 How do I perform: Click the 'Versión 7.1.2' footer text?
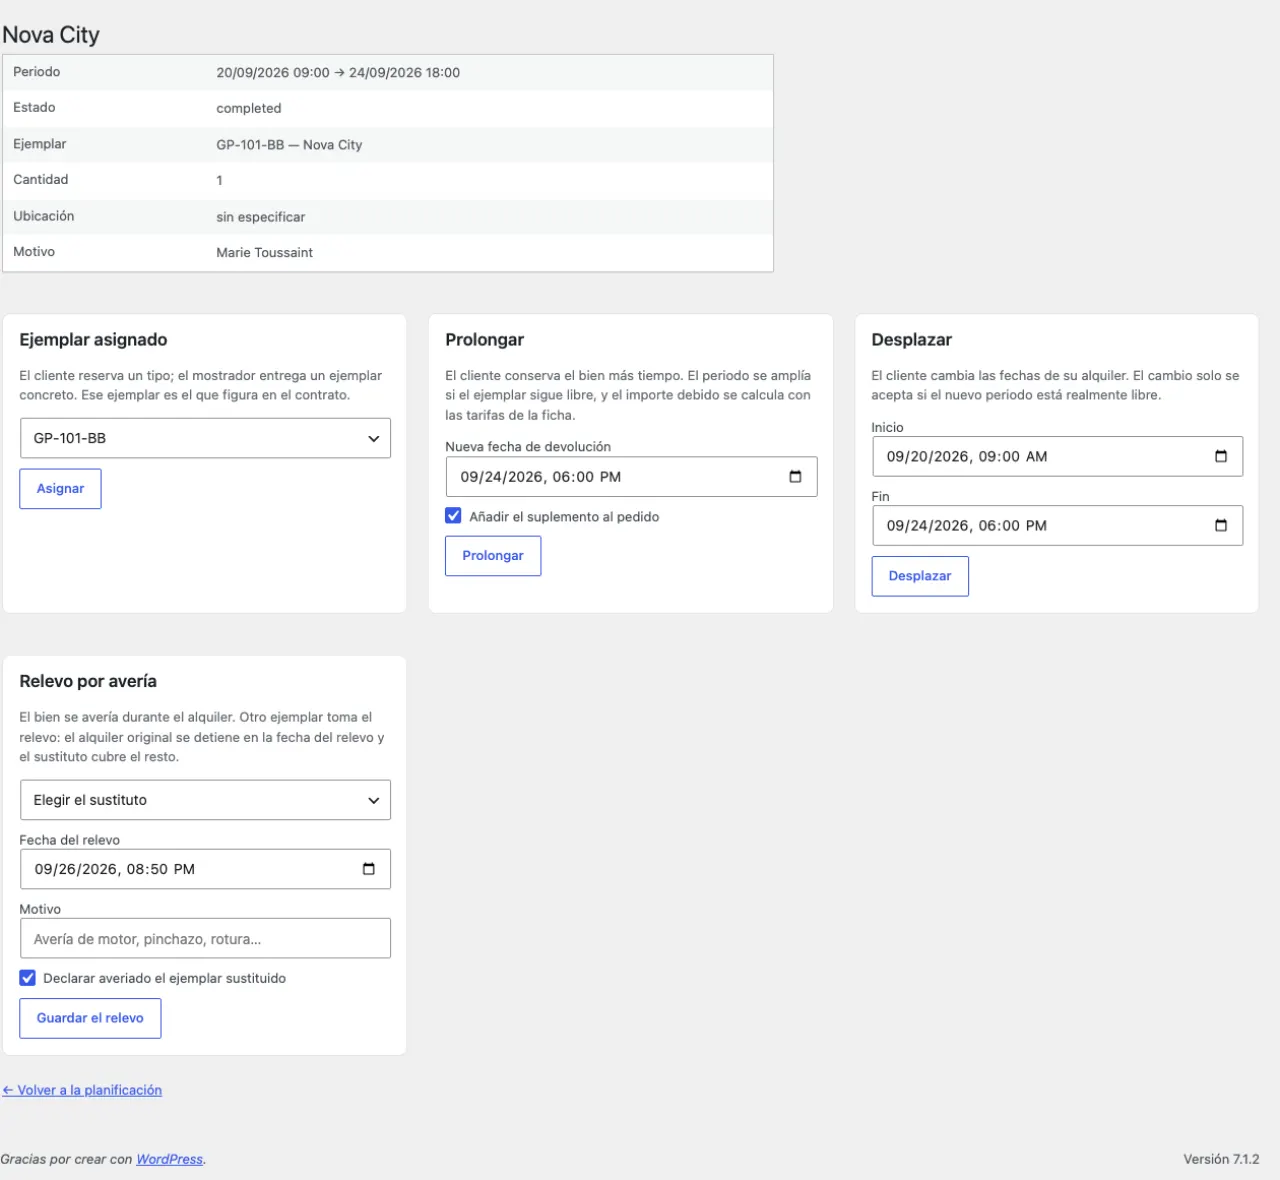(x=1221, y=1159)
